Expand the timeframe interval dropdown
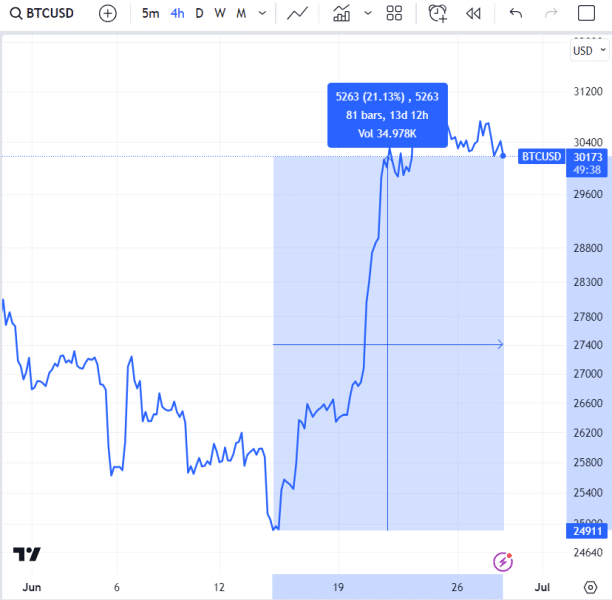This screenshot has height=600, width=612. (x=262, y=14)
